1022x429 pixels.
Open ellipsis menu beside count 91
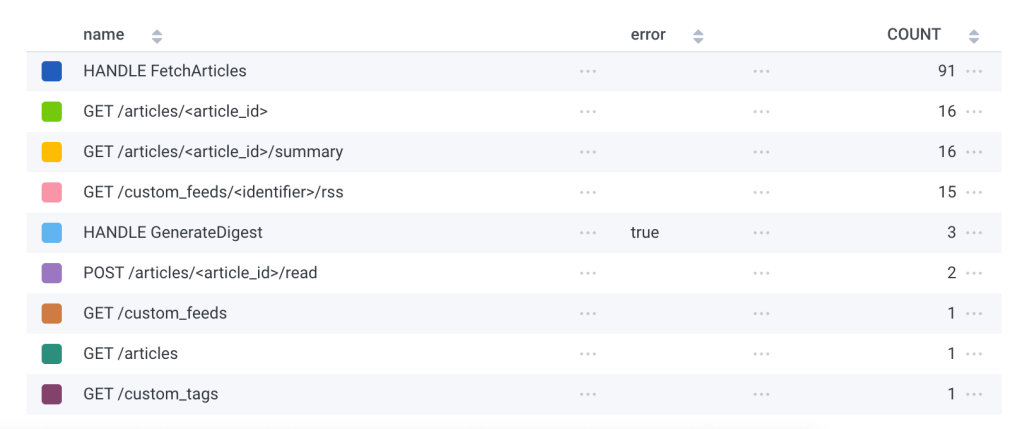pos(975,72)
